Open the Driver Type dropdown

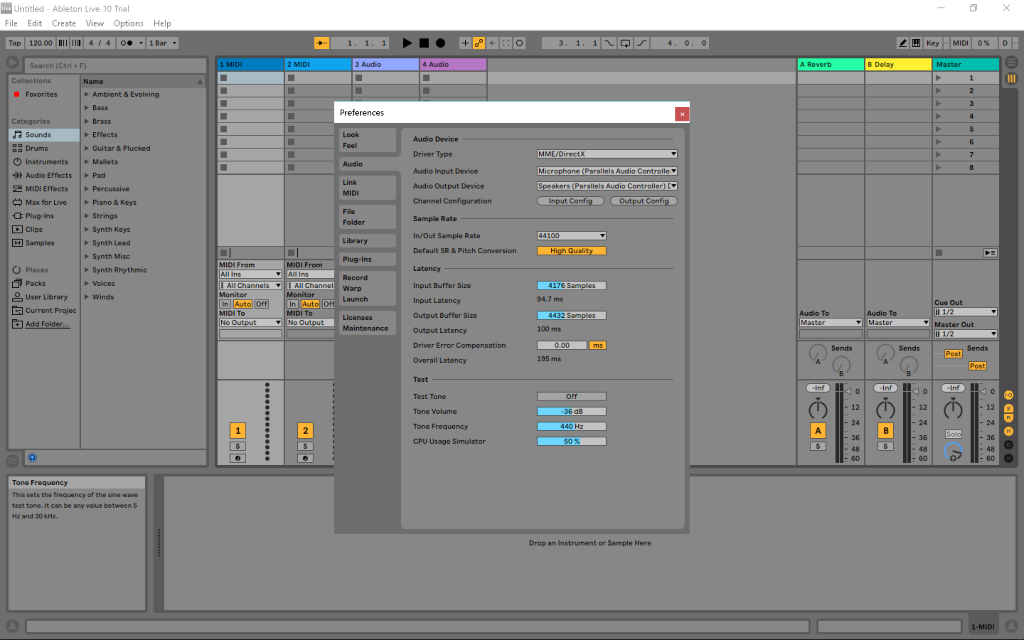tap(607, 154)
